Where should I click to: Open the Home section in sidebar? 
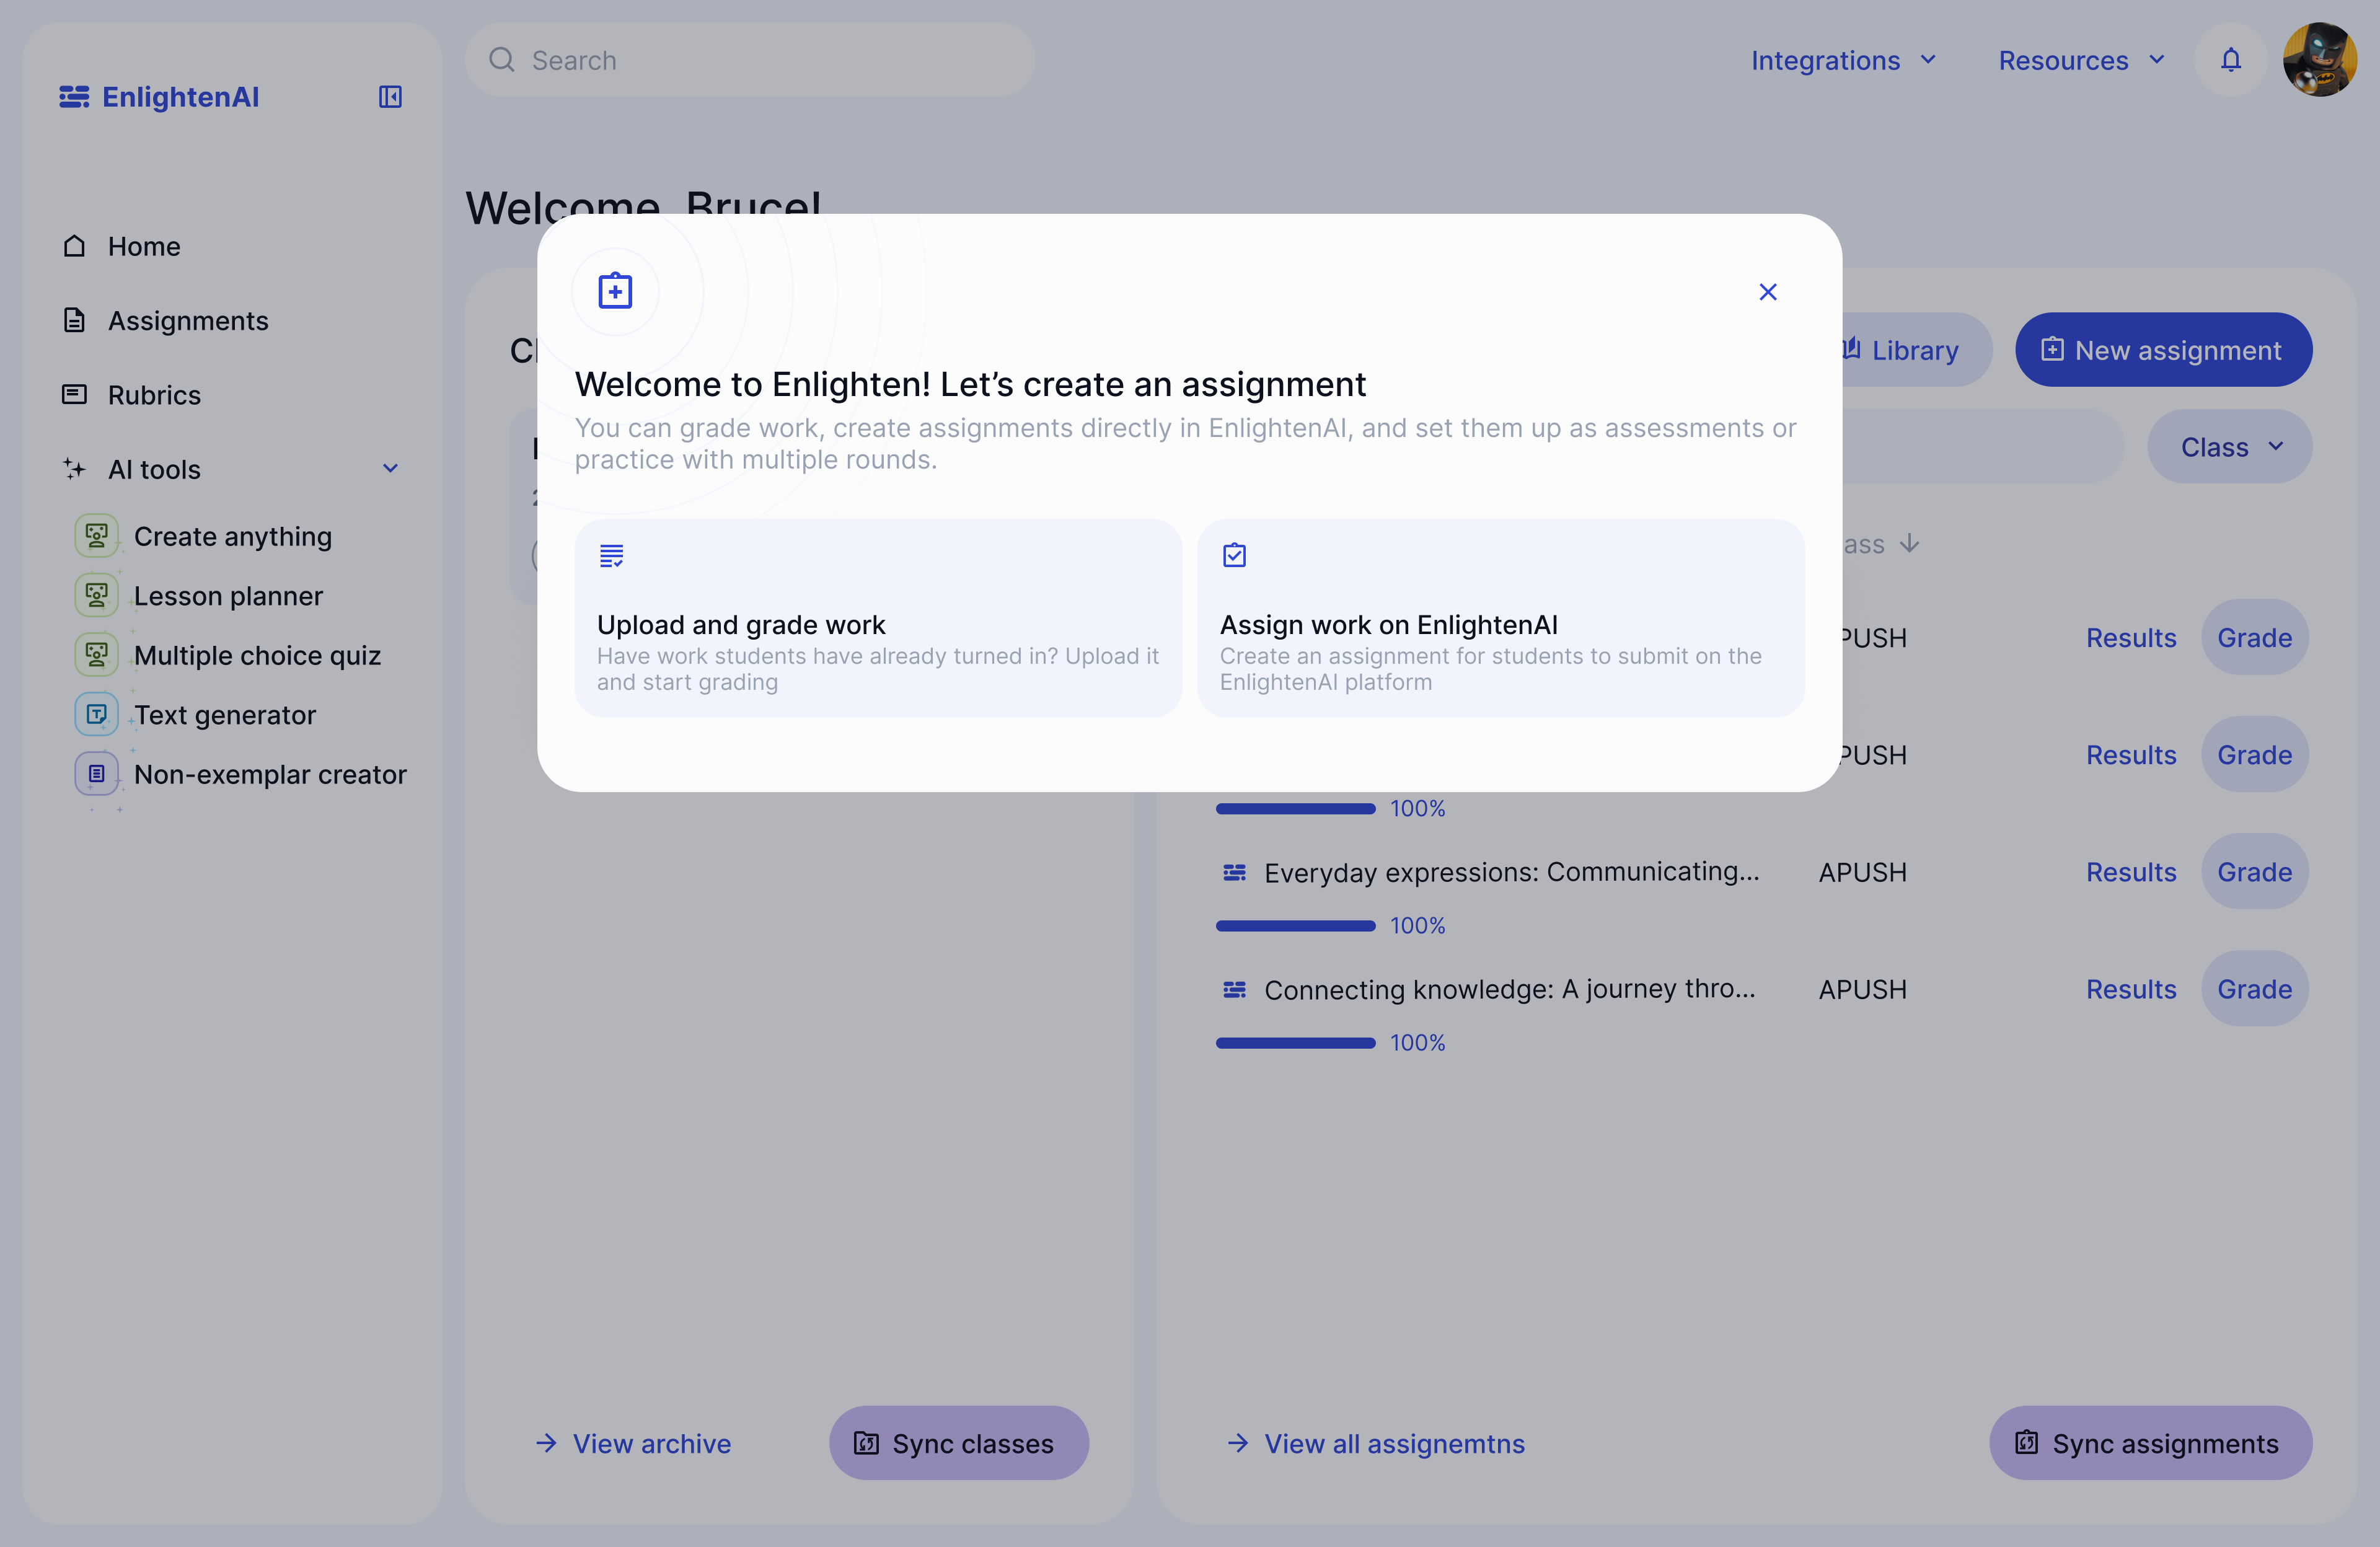(144, 246)
